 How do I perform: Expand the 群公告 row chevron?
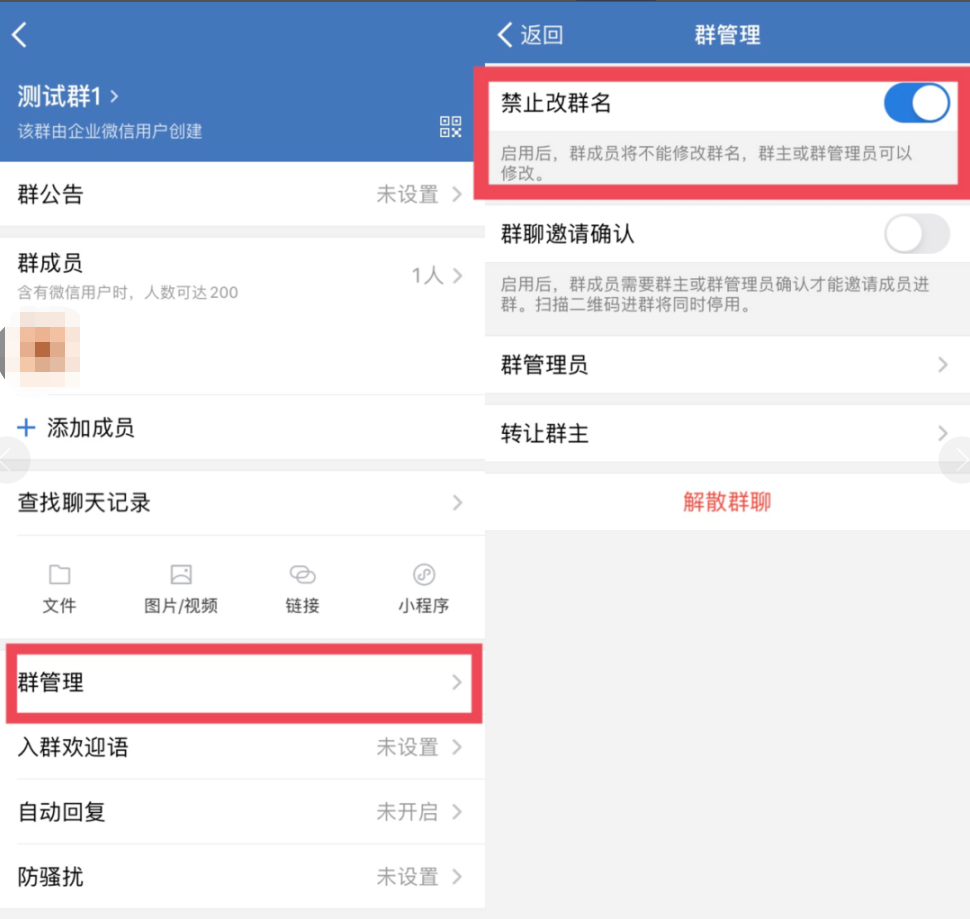point(457,194)
